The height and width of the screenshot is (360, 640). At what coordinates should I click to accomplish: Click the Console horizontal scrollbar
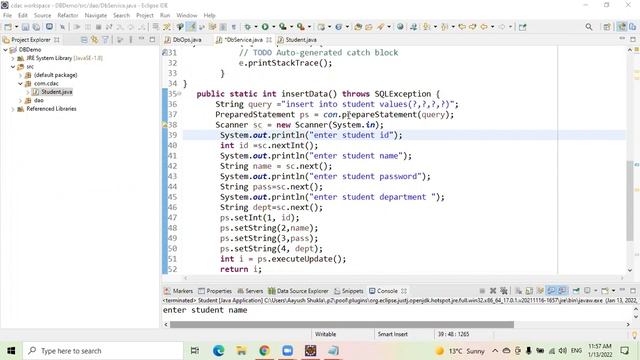click(x=342, y=324)
